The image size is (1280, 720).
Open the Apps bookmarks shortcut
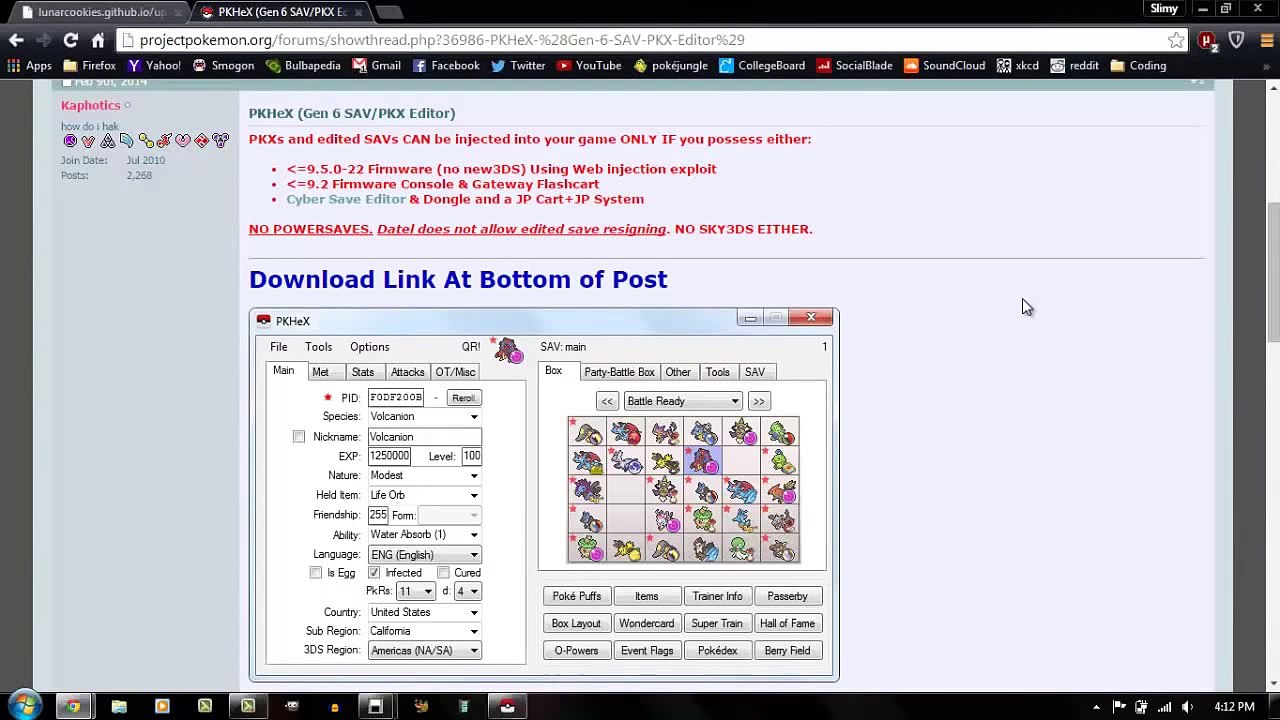pos(29,65)
